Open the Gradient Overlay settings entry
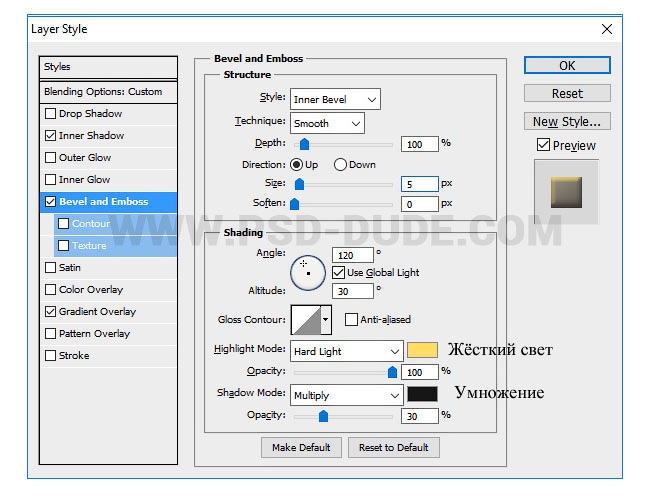Screen dimensions: 650x496 tap(108, 312)
